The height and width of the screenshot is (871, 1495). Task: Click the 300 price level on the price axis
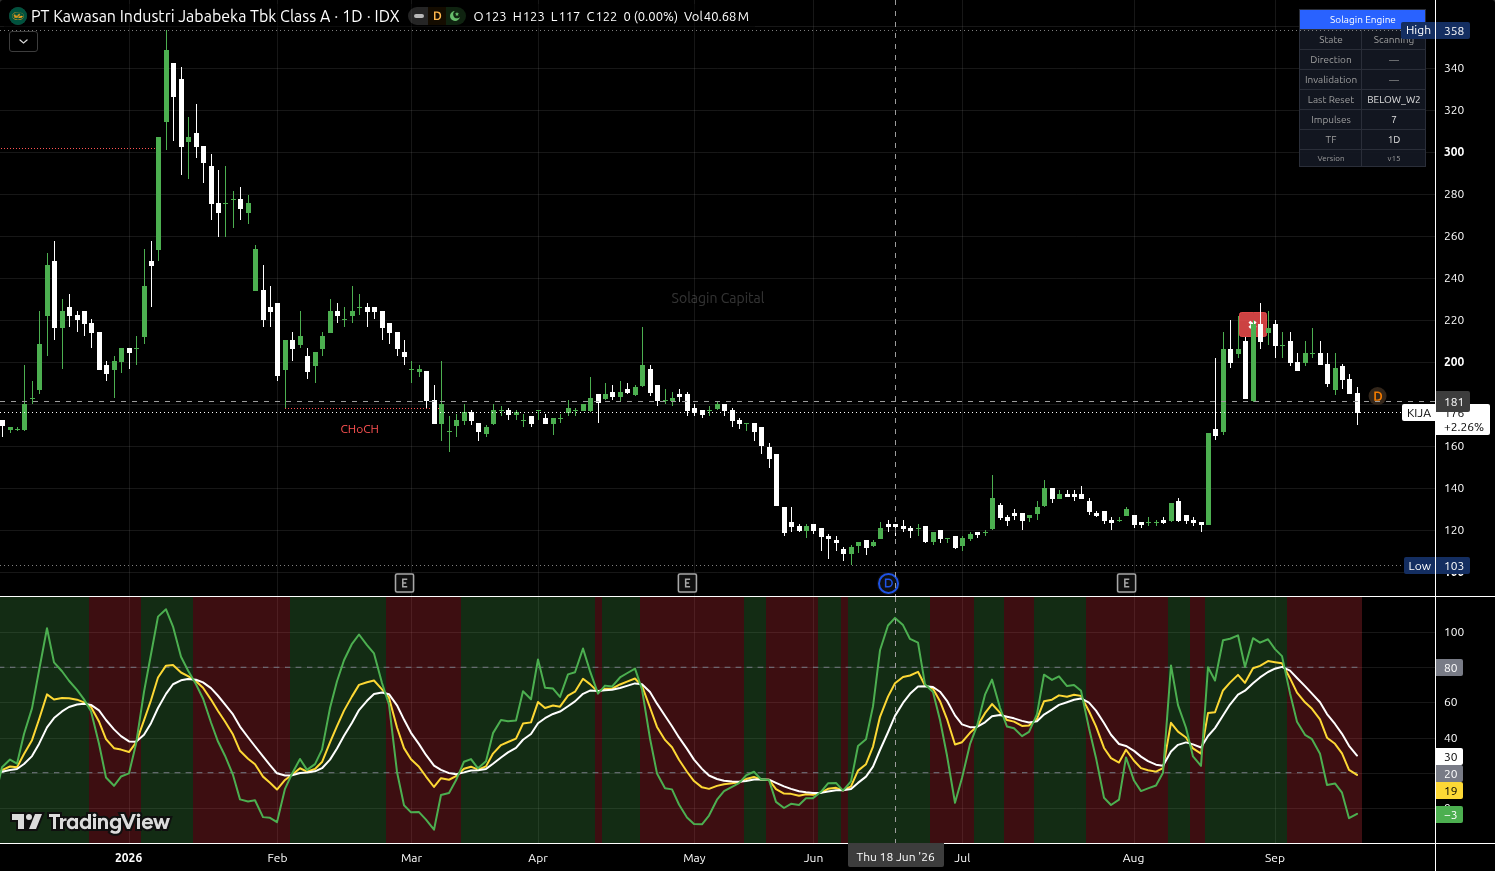(x=1454, y=152)
